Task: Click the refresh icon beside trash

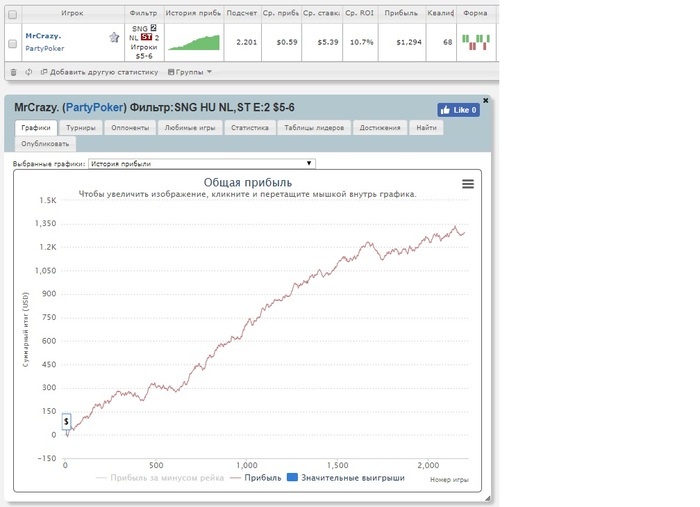Action: click(29, 72)
